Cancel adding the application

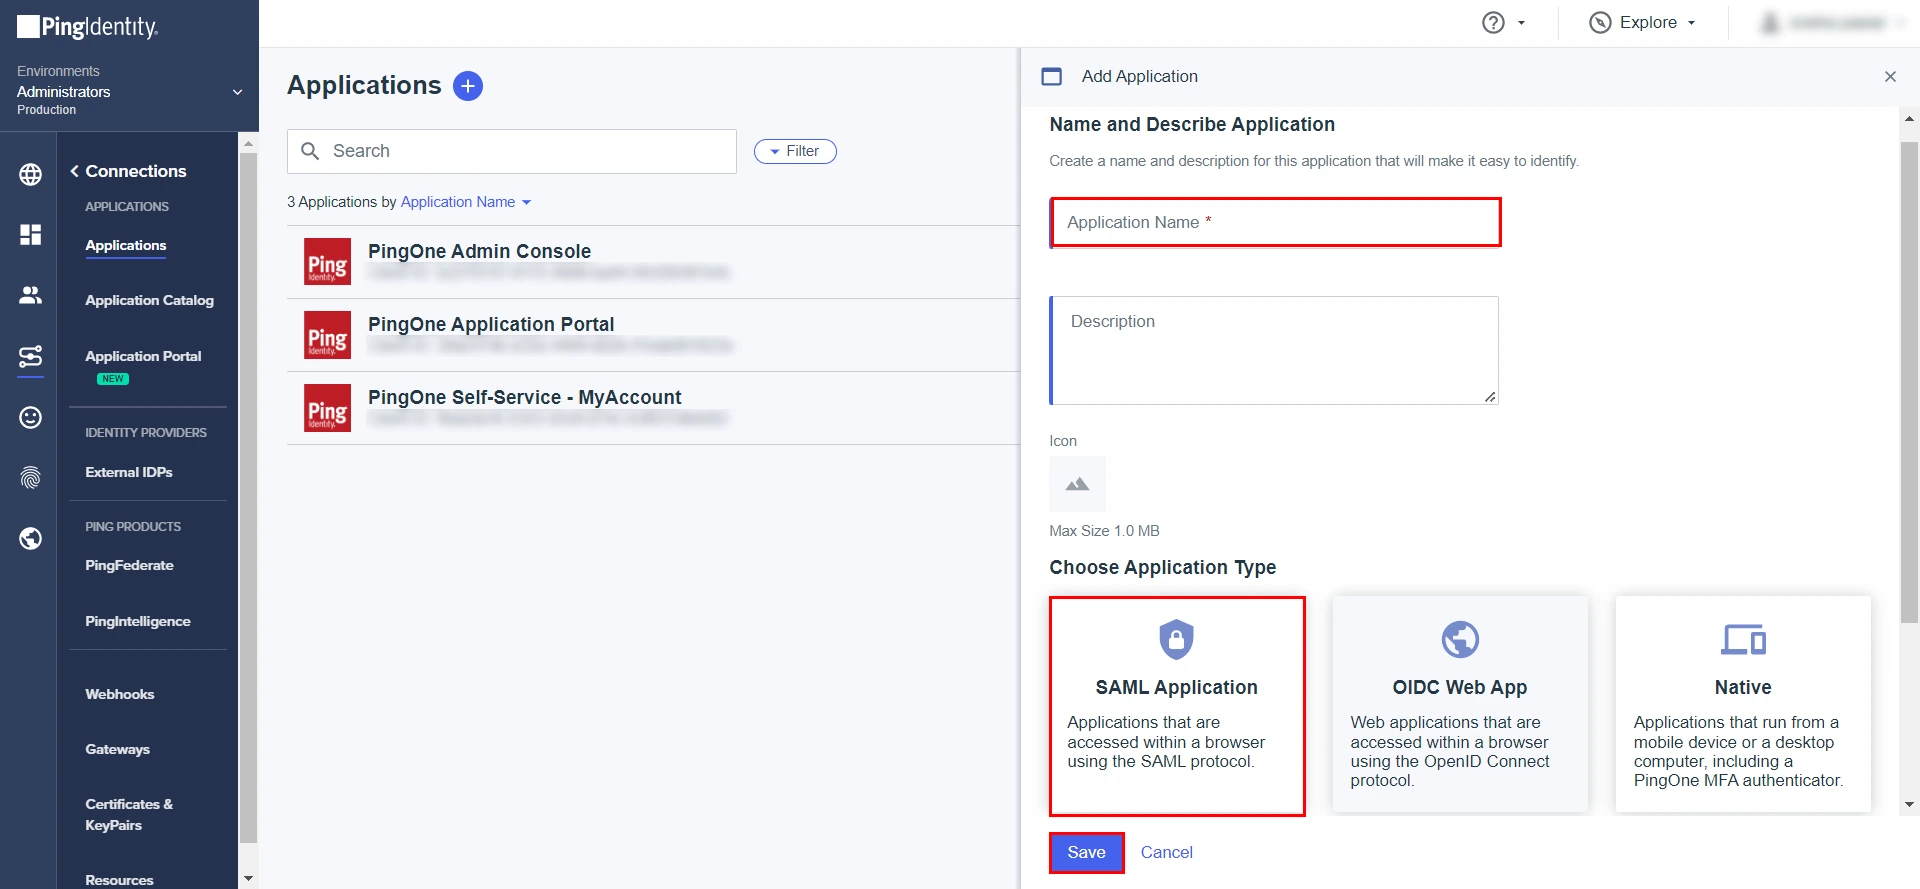(x=1166, y=853)
